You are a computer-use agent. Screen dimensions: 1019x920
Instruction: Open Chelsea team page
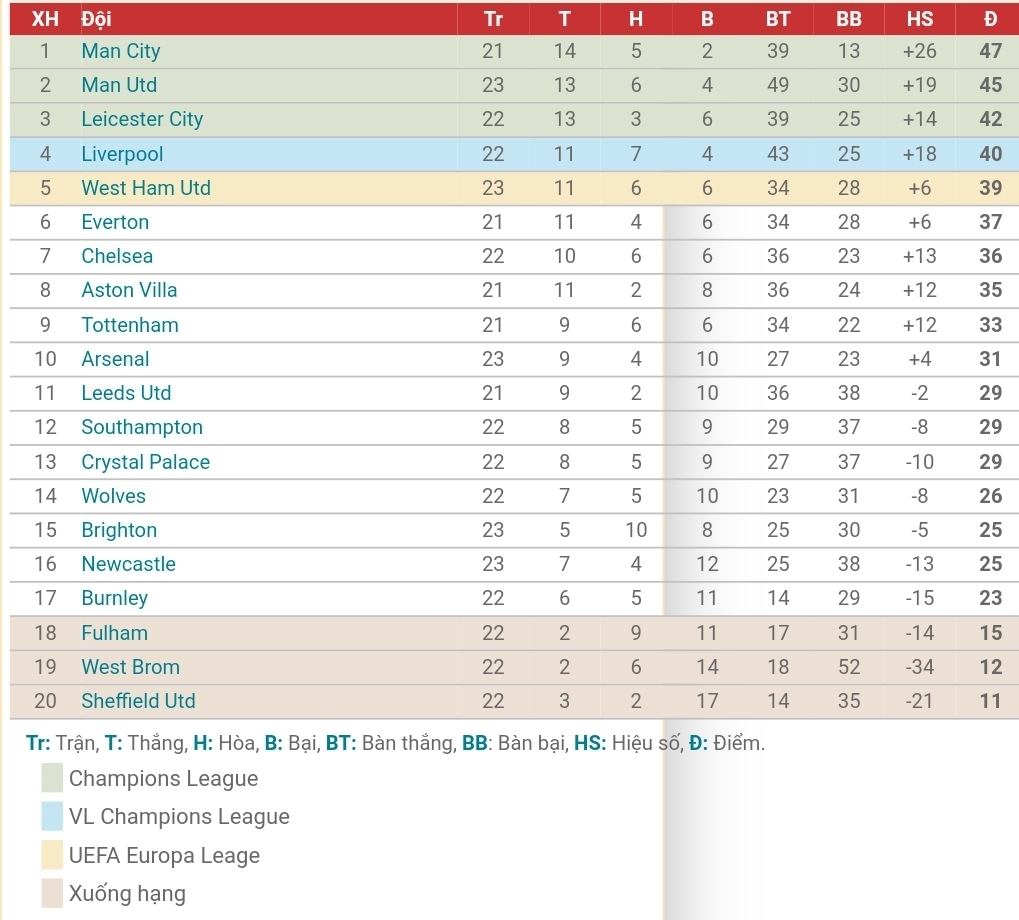[117, 256]
